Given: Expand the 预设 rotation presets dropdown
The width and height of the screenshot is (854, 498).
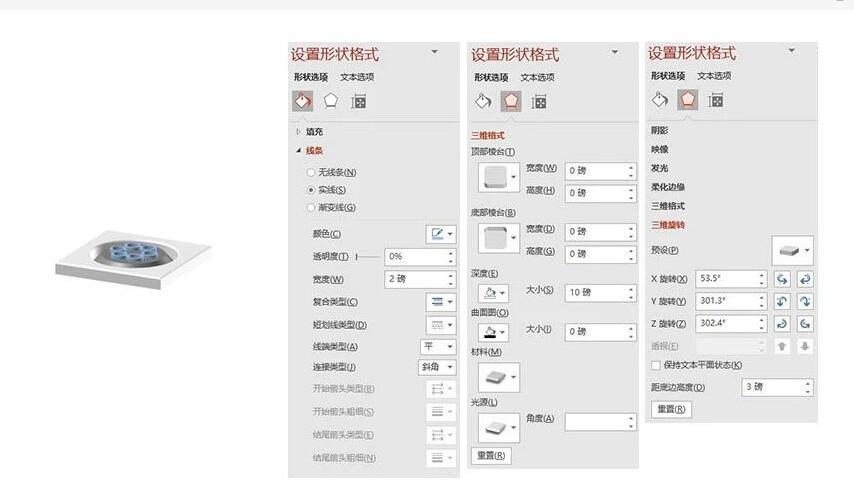Looking at the screenshot, I should click(x=793, y=250).
